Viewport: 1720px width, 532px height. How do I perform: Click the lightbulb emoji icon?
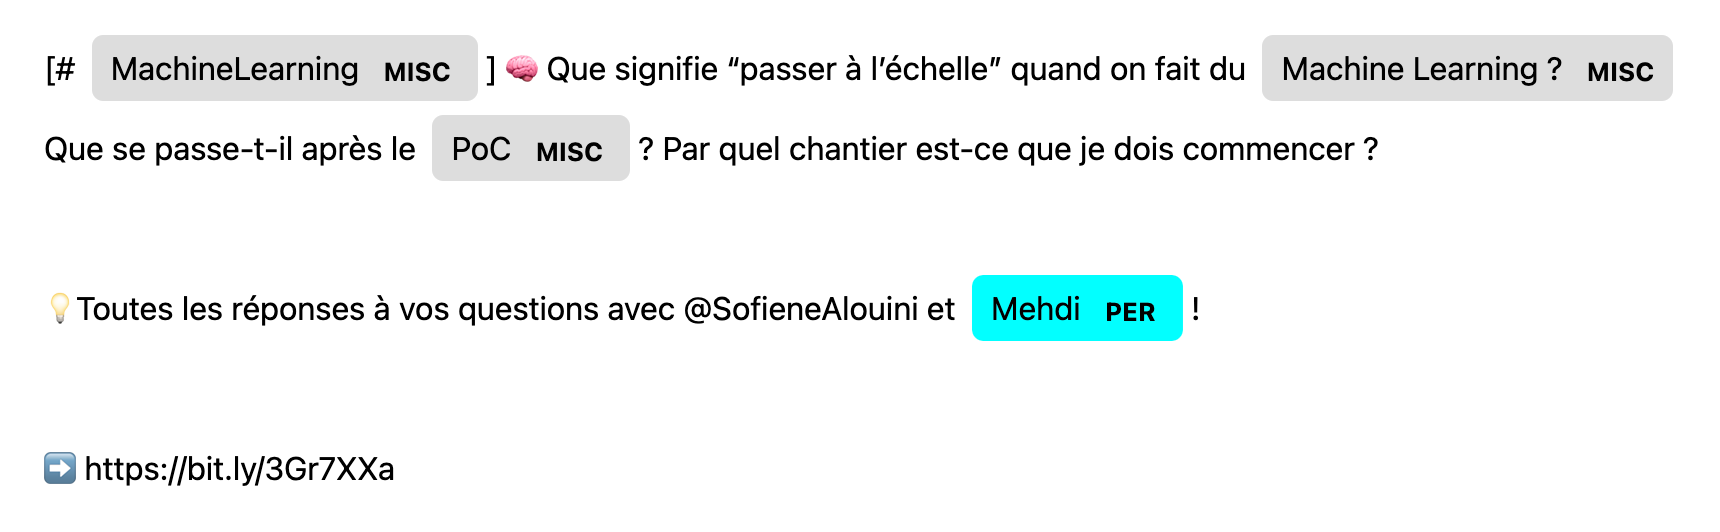click(59, 309)
